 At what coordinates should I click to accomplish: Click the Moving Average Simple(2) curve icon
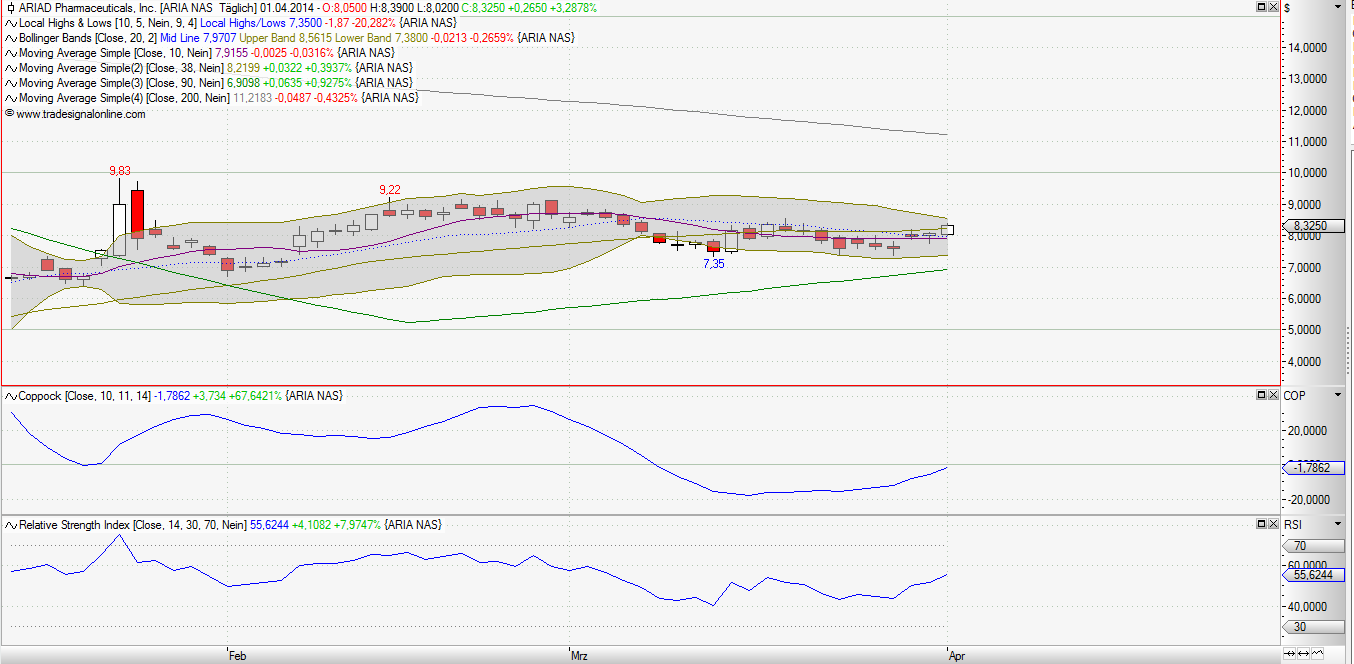point(10,67)
